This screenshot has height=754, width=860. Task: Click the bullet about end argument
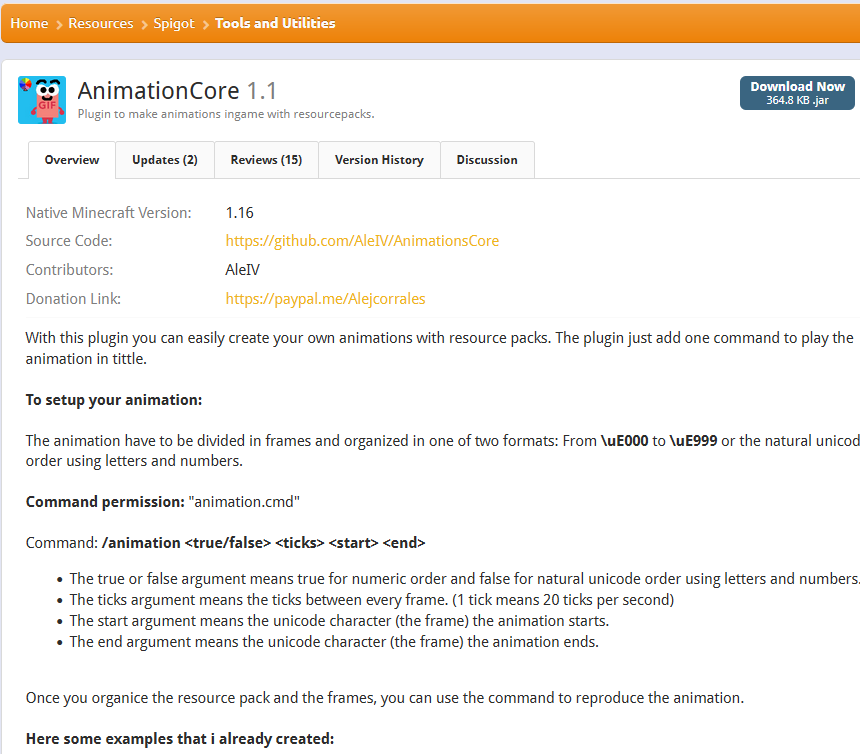(x=334, y=642)
